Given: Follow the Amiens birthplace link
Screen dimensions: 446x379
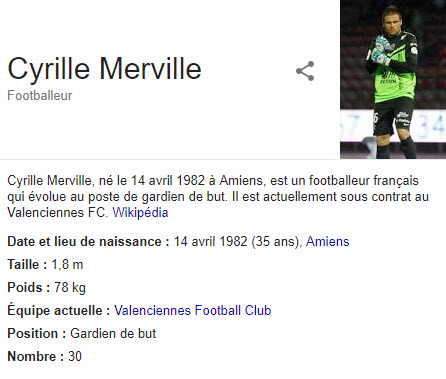Looking at the screenshot, I should (328, 241).
